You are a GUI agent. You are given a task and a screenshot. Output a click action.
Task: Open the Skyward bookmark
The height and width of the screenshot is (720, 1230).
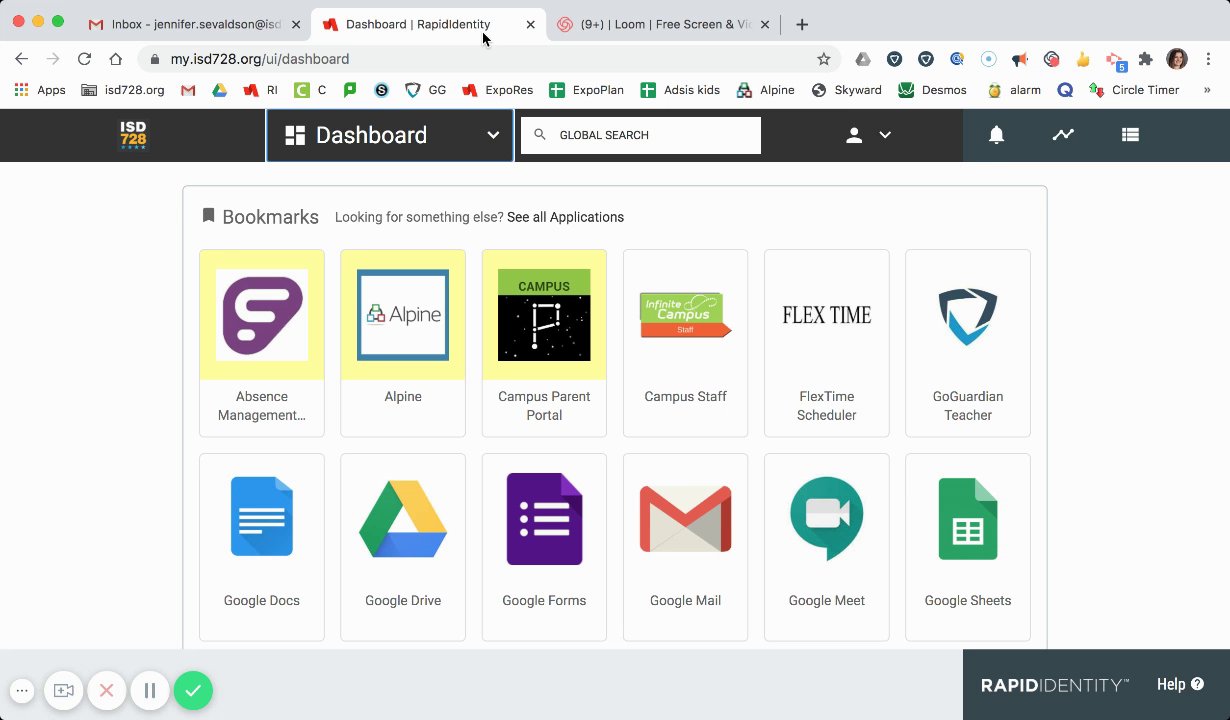tap(846, 90)
